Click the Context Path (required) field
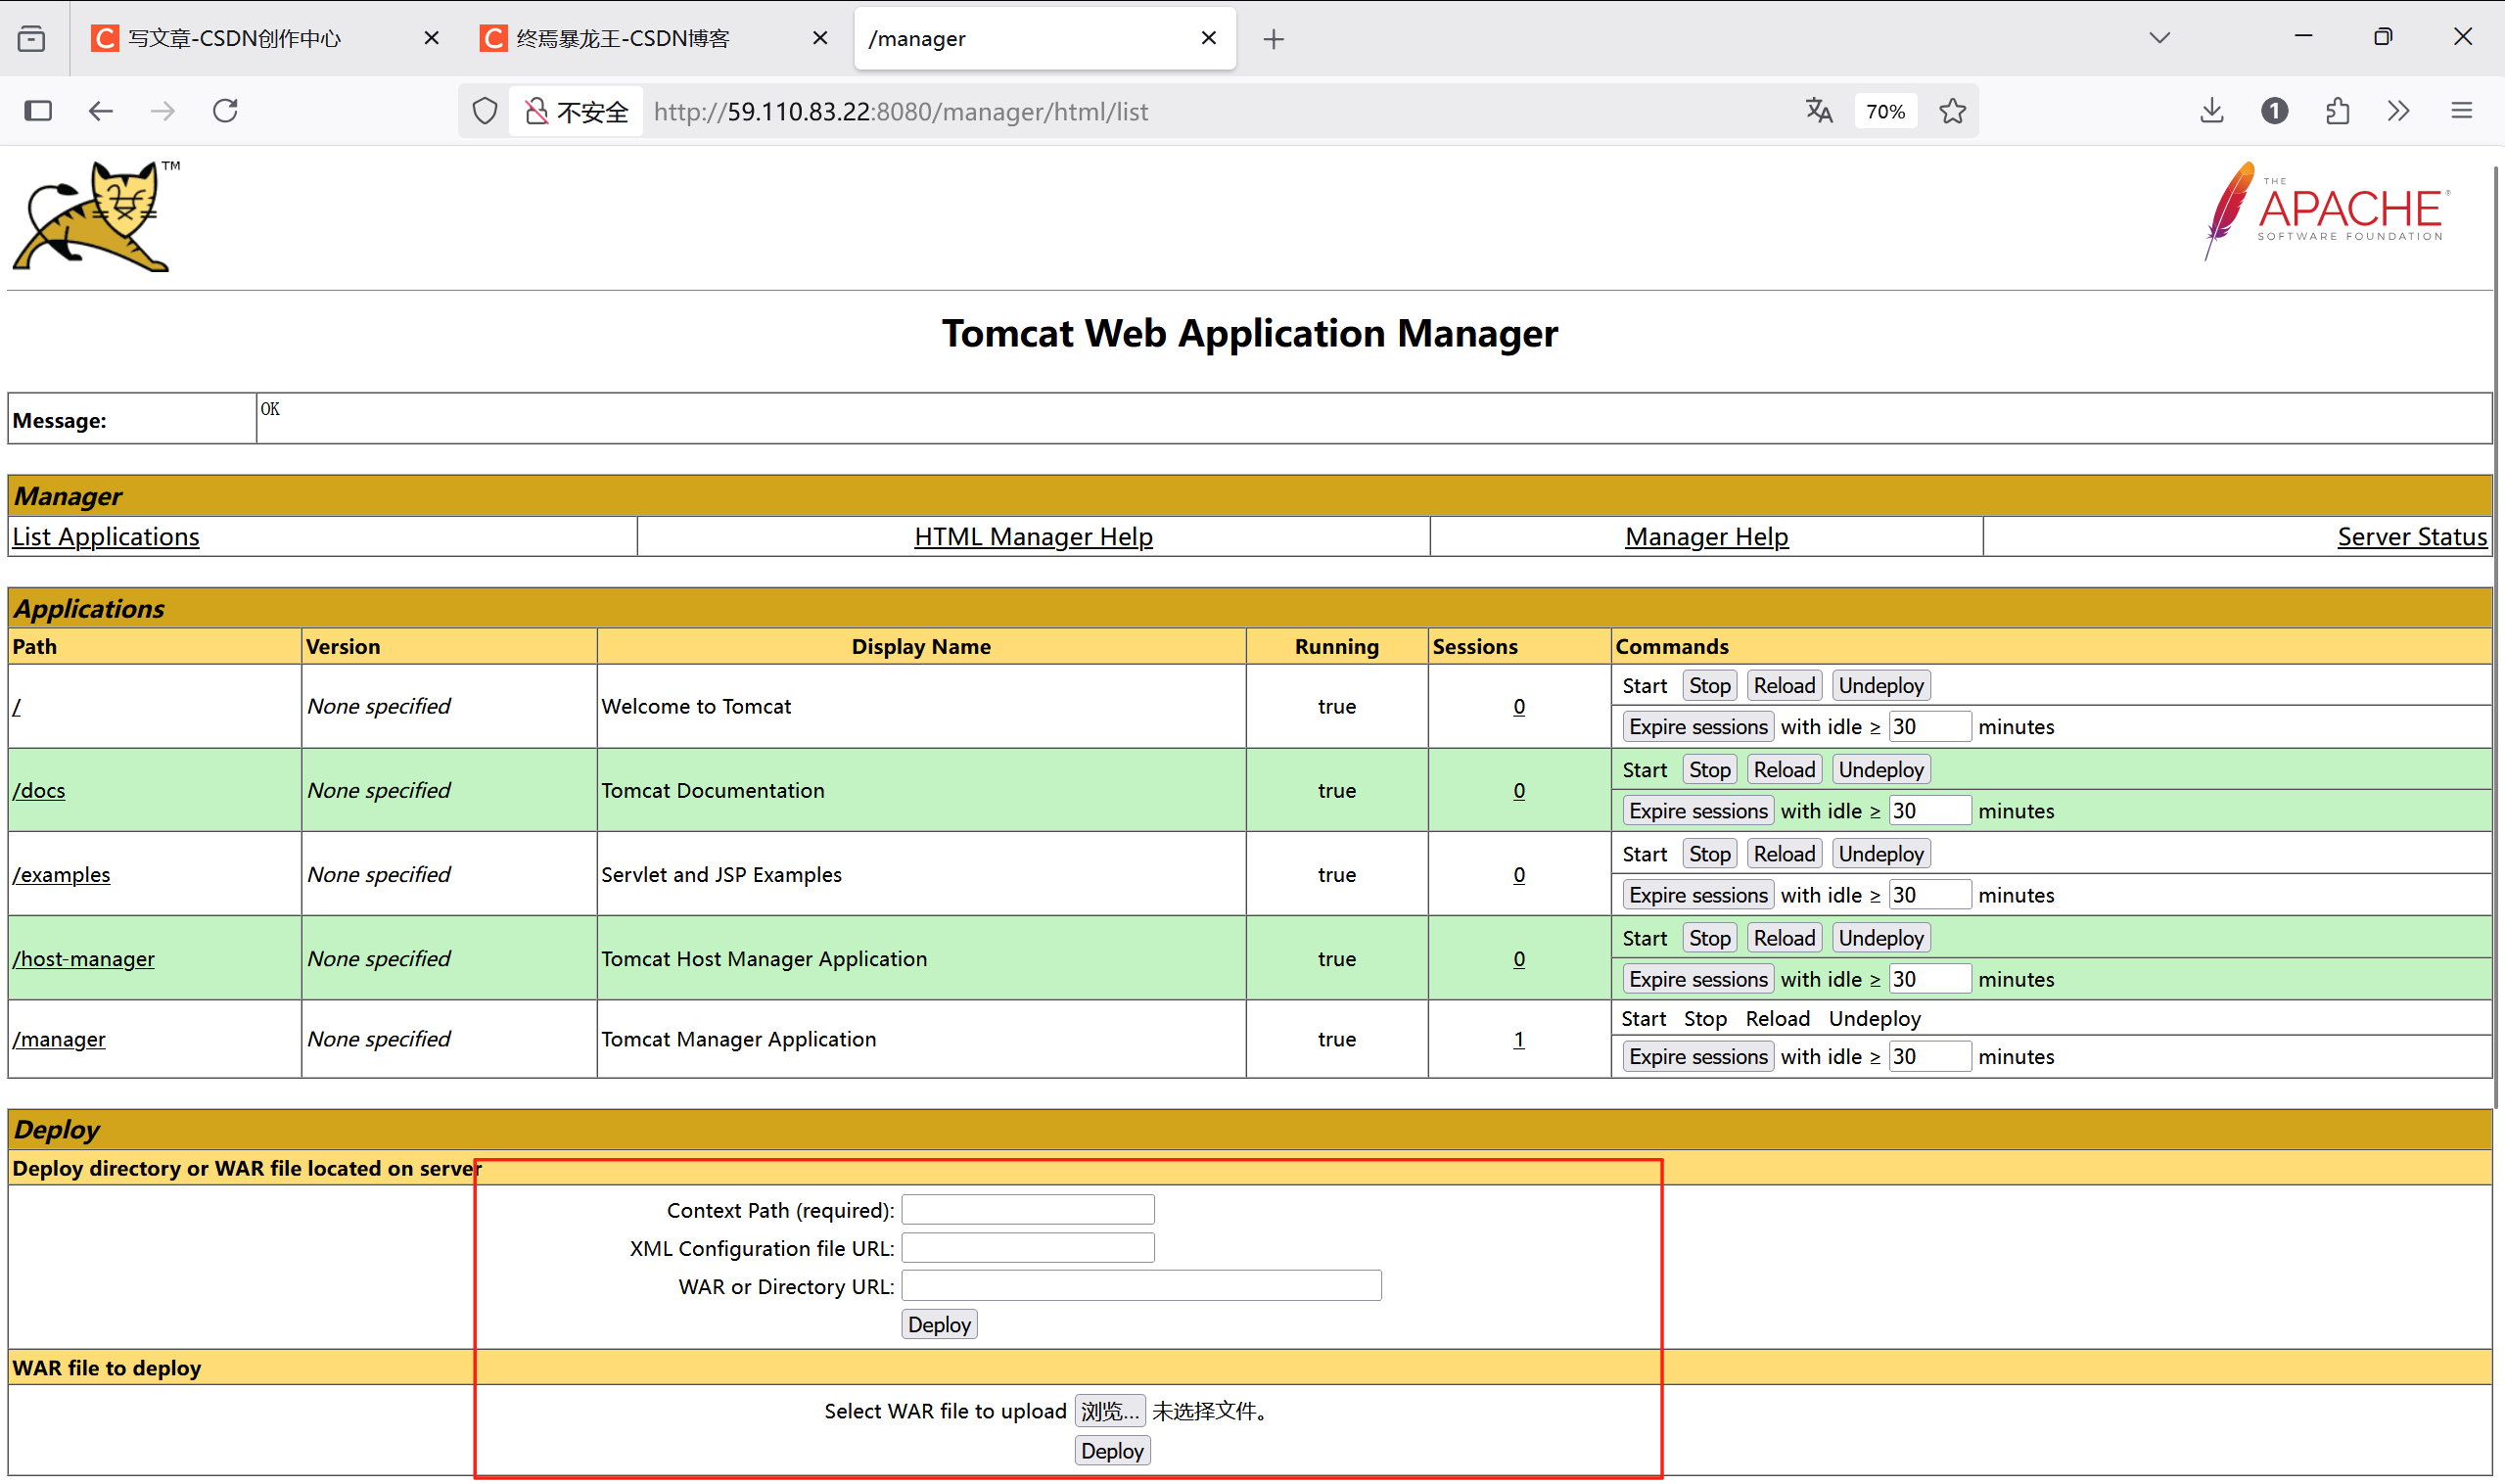This screenshot has height=1484, width=2505. pyautogui.click(x=1028, y=1210)
